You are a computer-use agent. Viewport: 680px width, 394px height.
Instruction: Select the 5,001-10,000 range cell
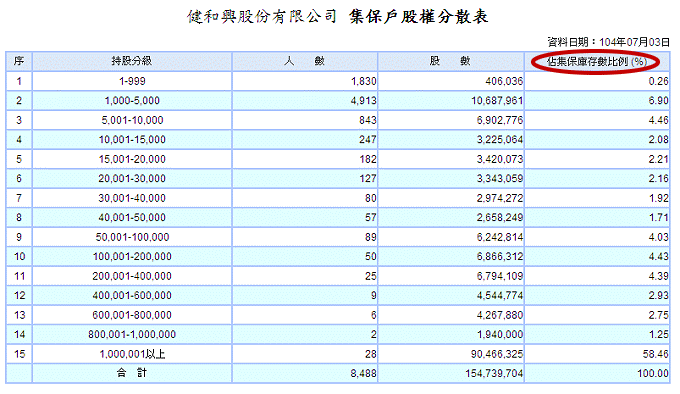[132, 120]
